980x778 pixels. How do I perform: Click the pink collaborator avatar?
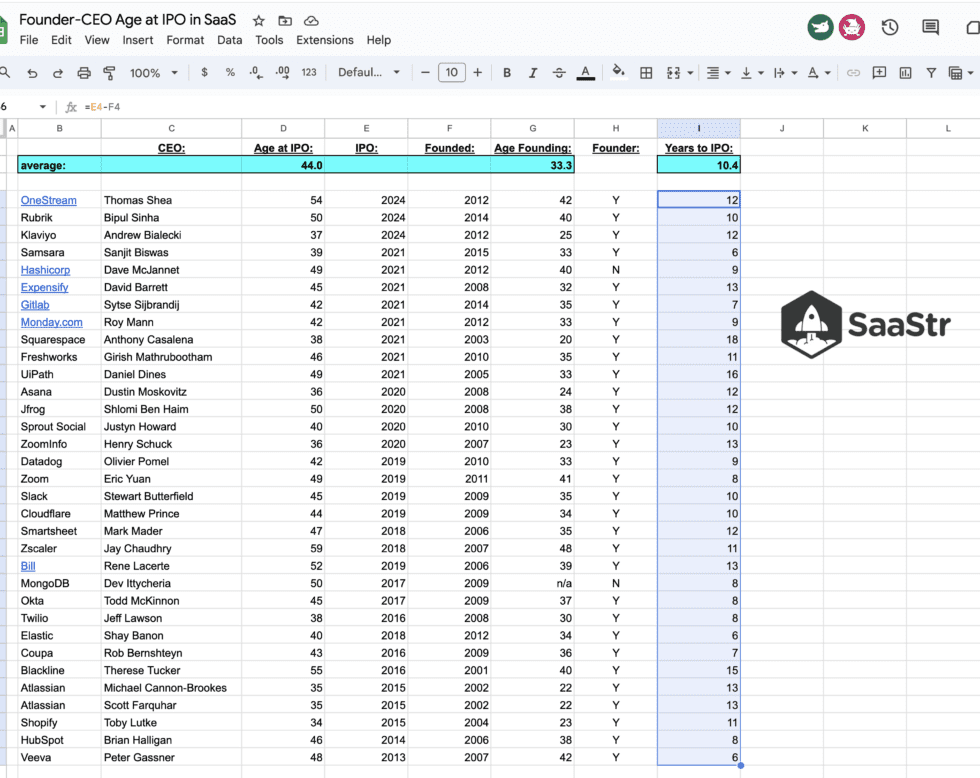(851, 27)
